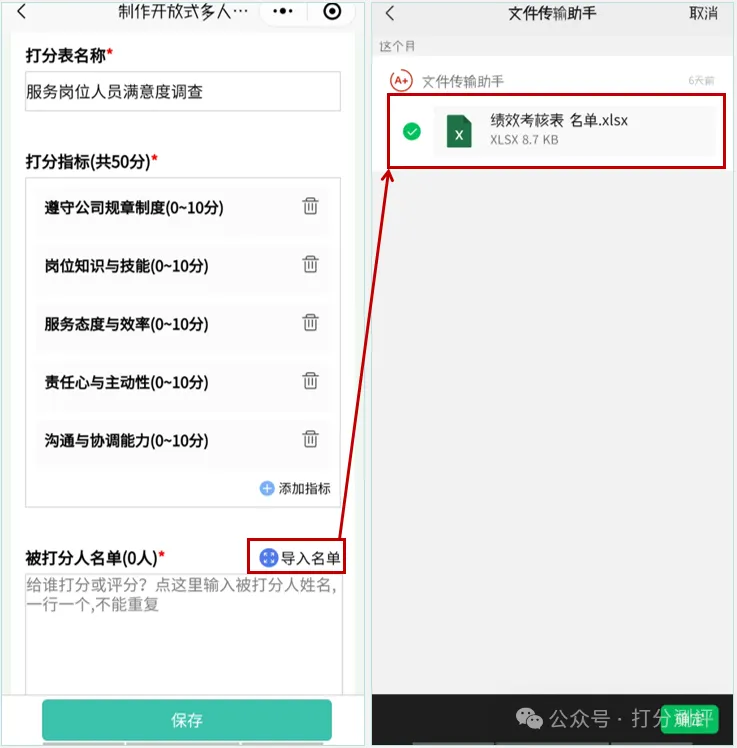This screenshot has height=748, width=737.
Task: Tap the green confirm button at bottom right
Action: [690, 719]
